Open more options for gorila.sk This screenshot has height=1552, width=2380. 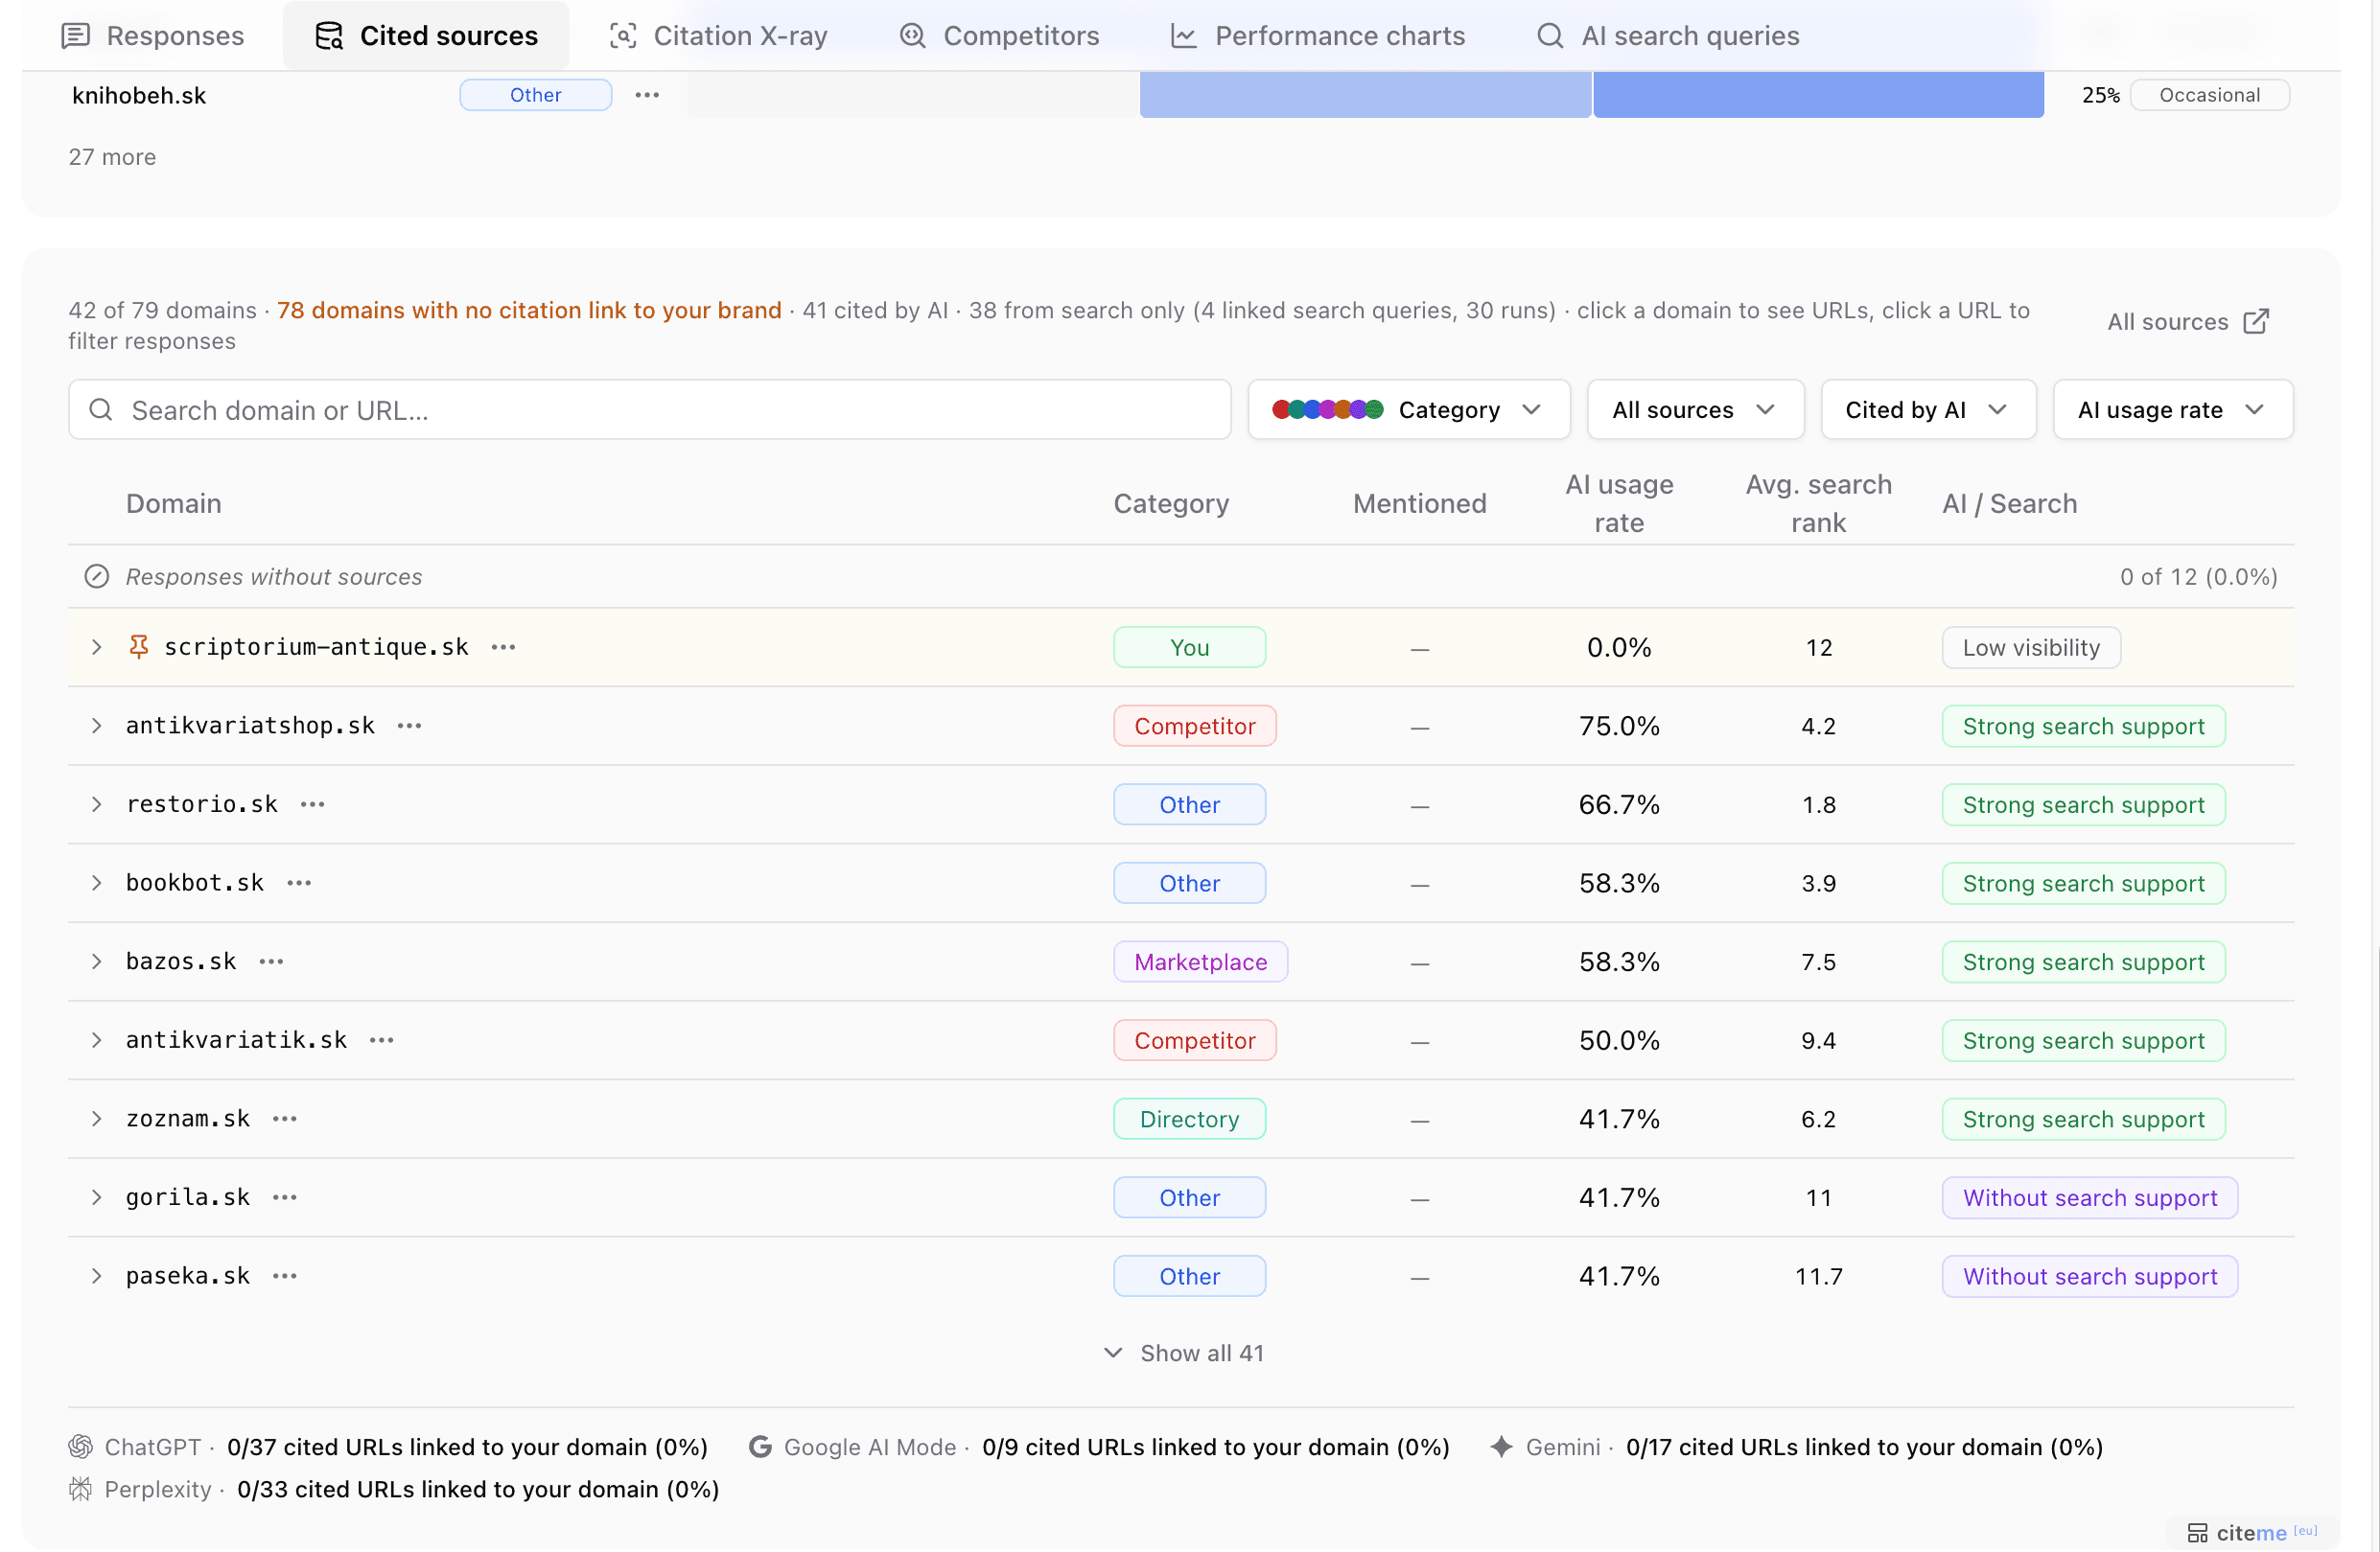pos(285,1197)
